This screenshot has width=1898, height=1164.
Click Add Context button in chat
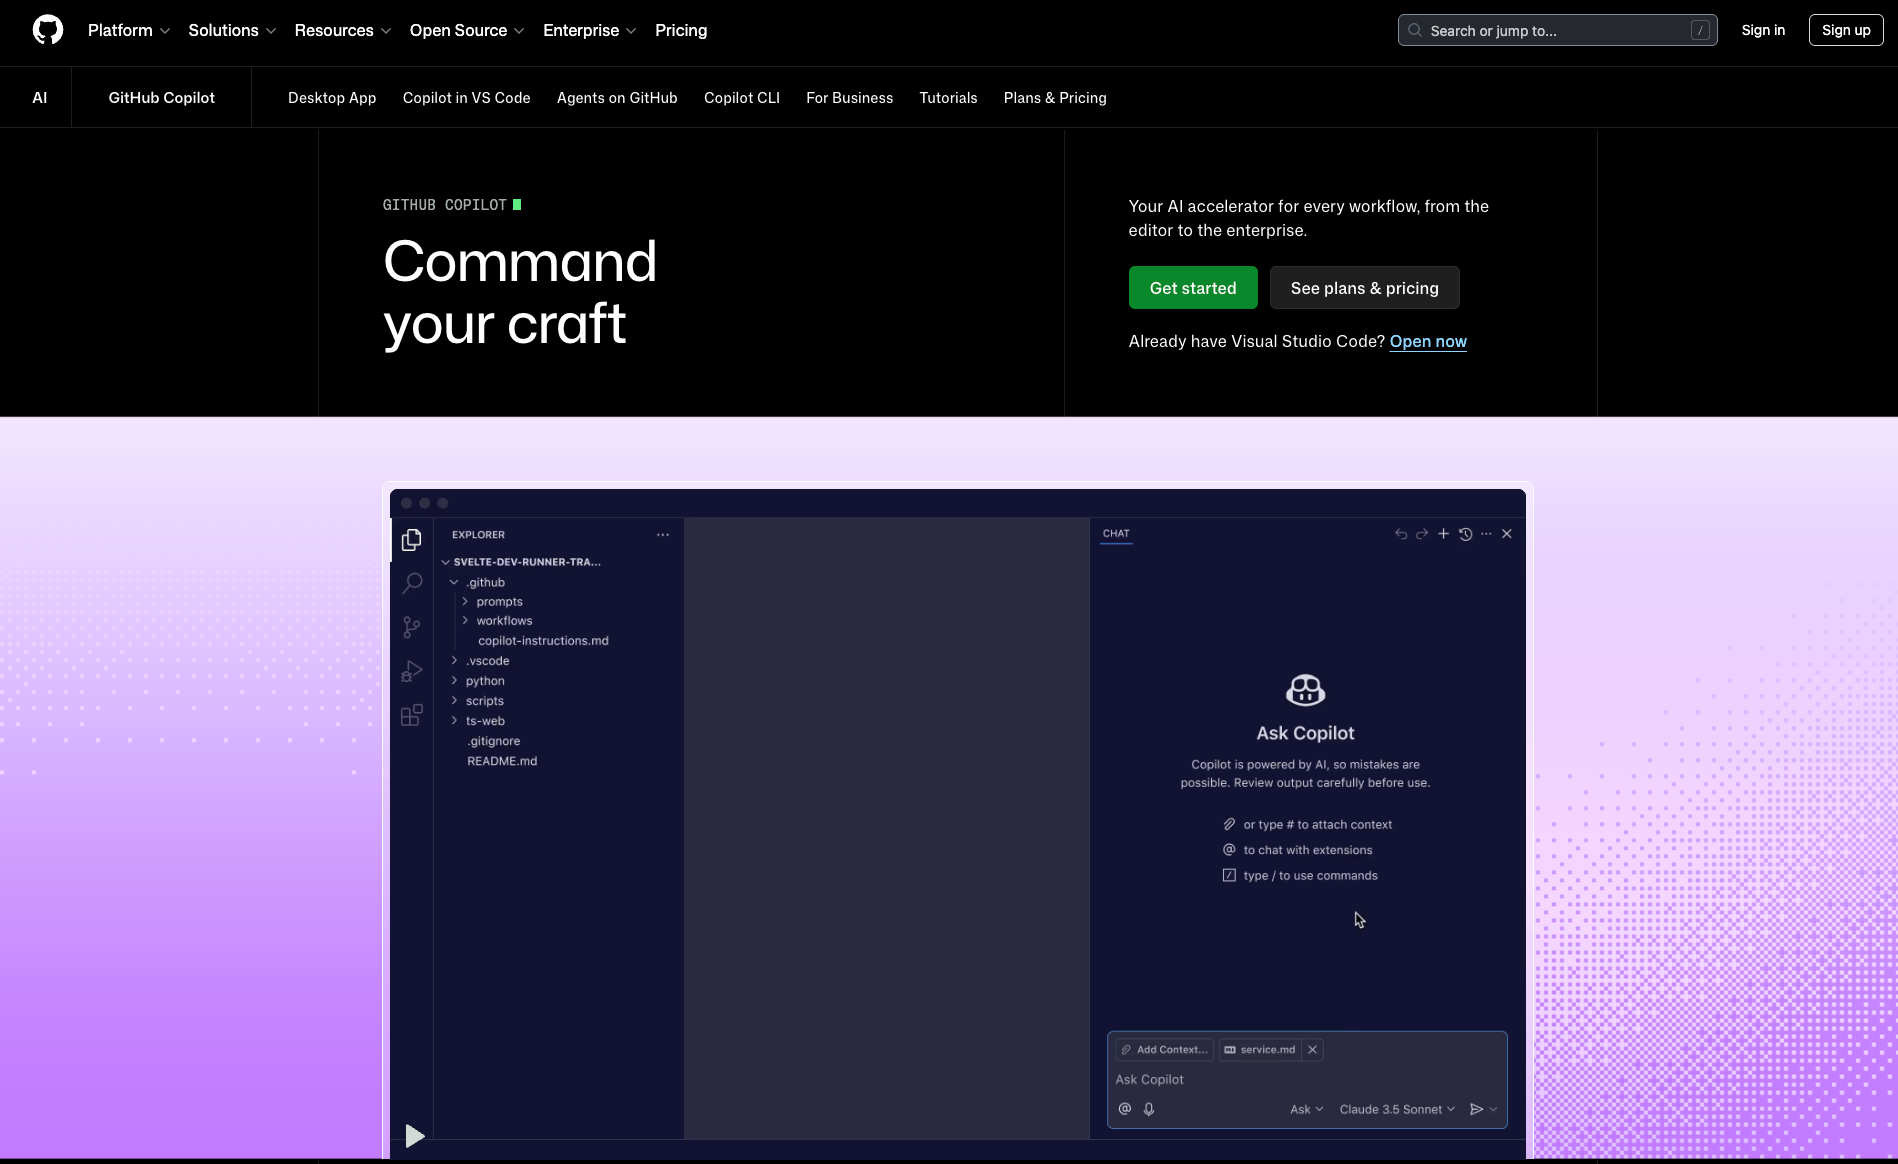tap(1164, 1050)
